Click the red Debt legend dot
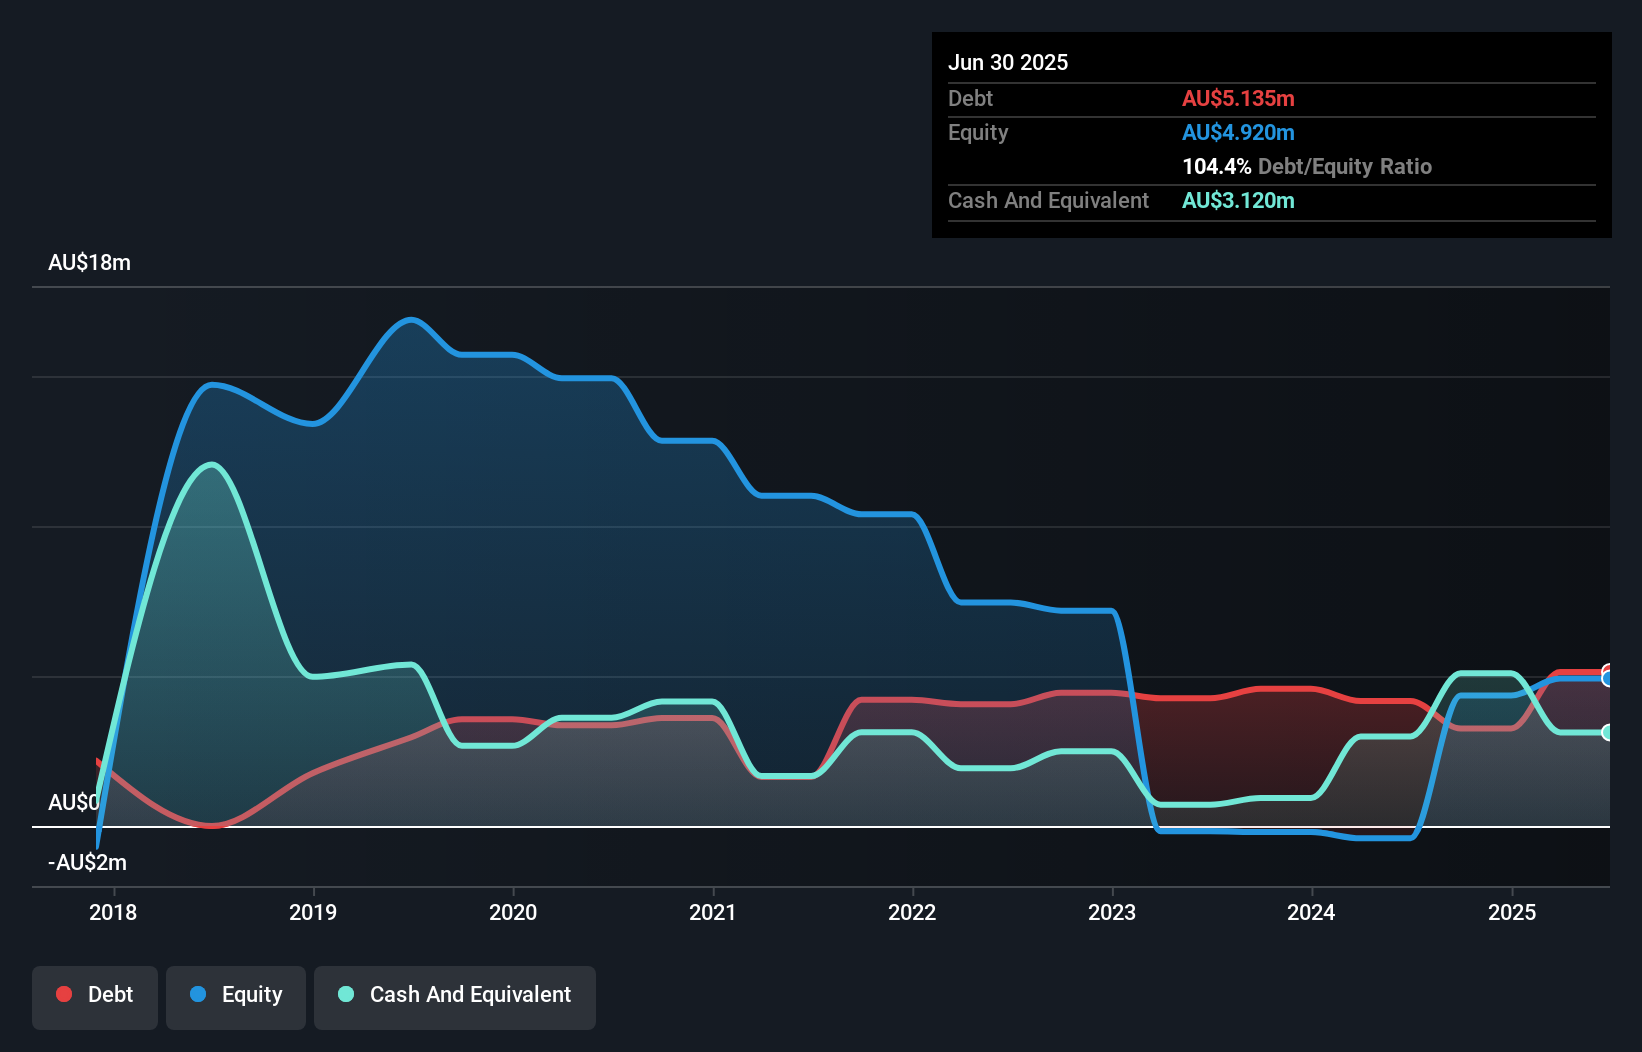Screen dimensions: 1642x1052 [64, 994]
